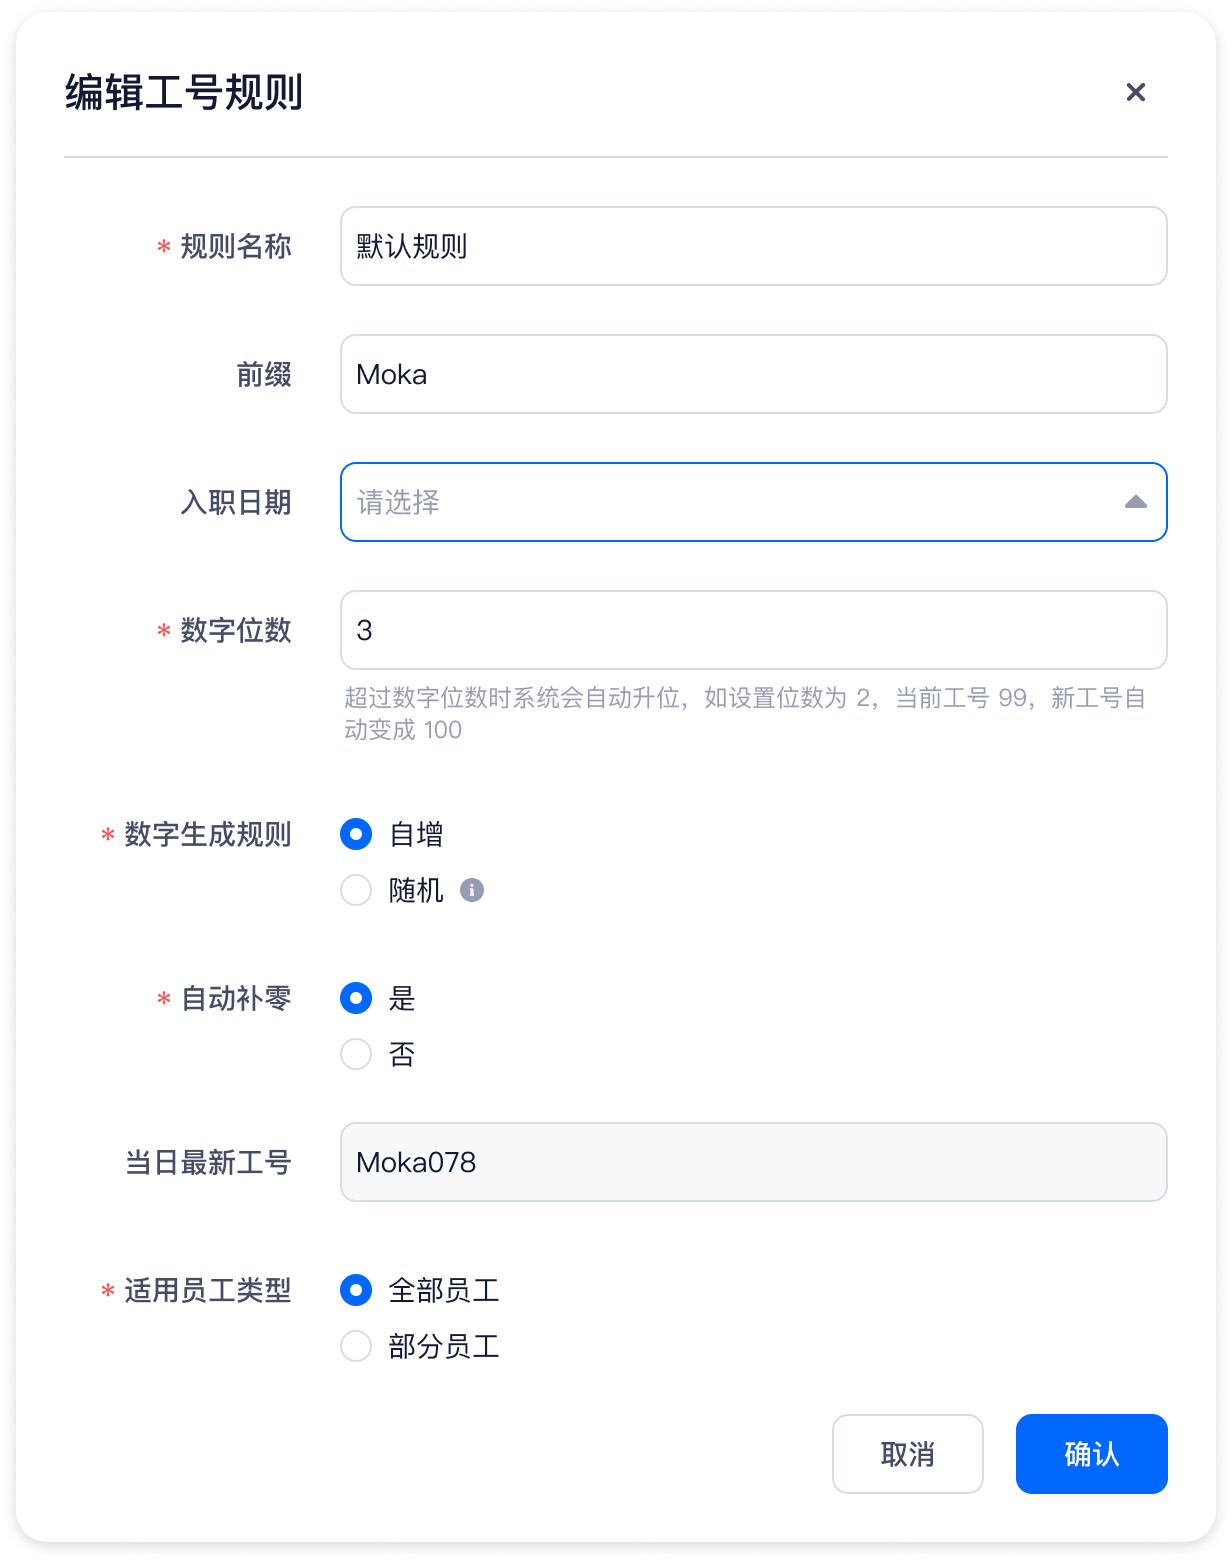Choose the 随机 generation rule
Viewport: 1232px width, 1562px height.
coord(356,890)
